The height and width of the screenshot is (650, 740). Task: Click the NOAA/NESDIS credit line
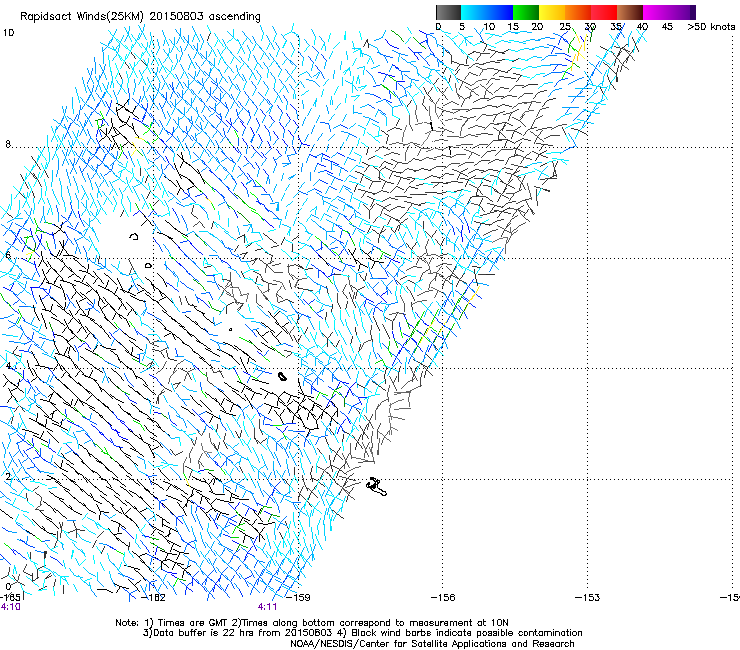tap(432, 644)
